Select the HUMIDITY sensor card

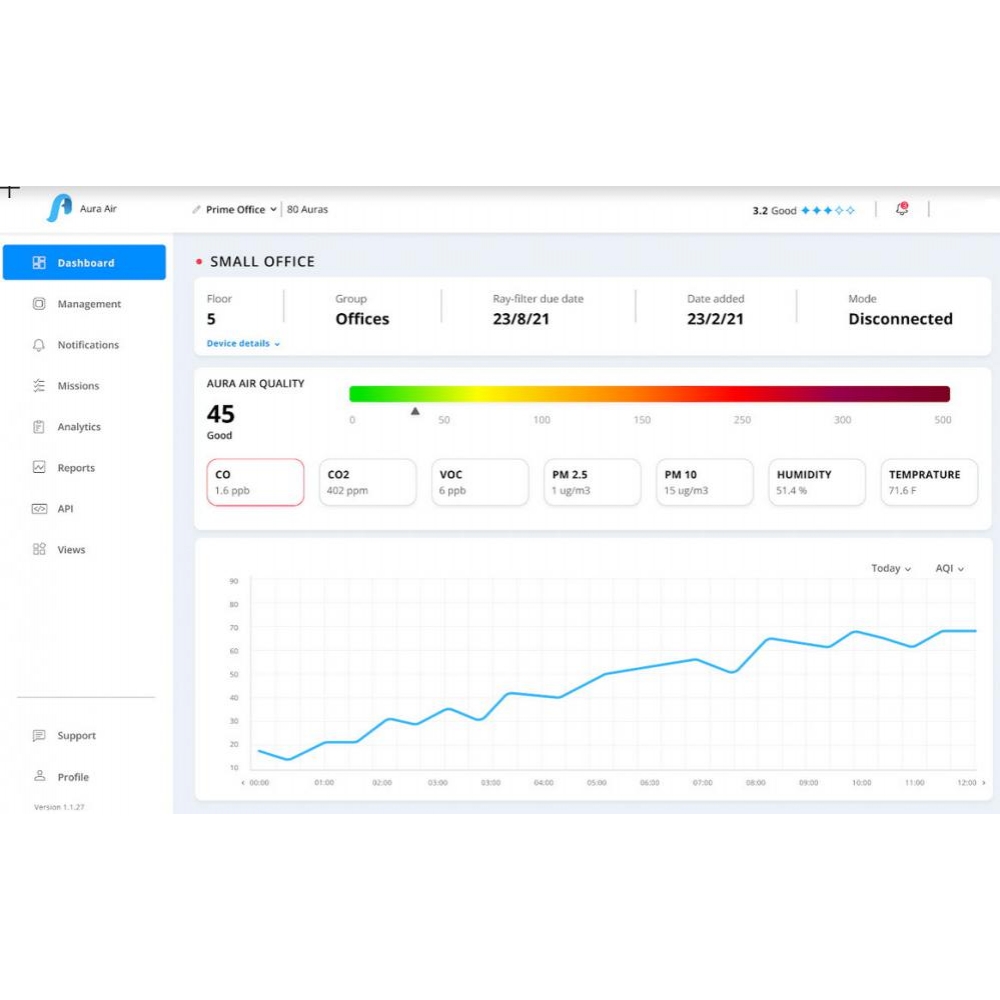(816, 481)
